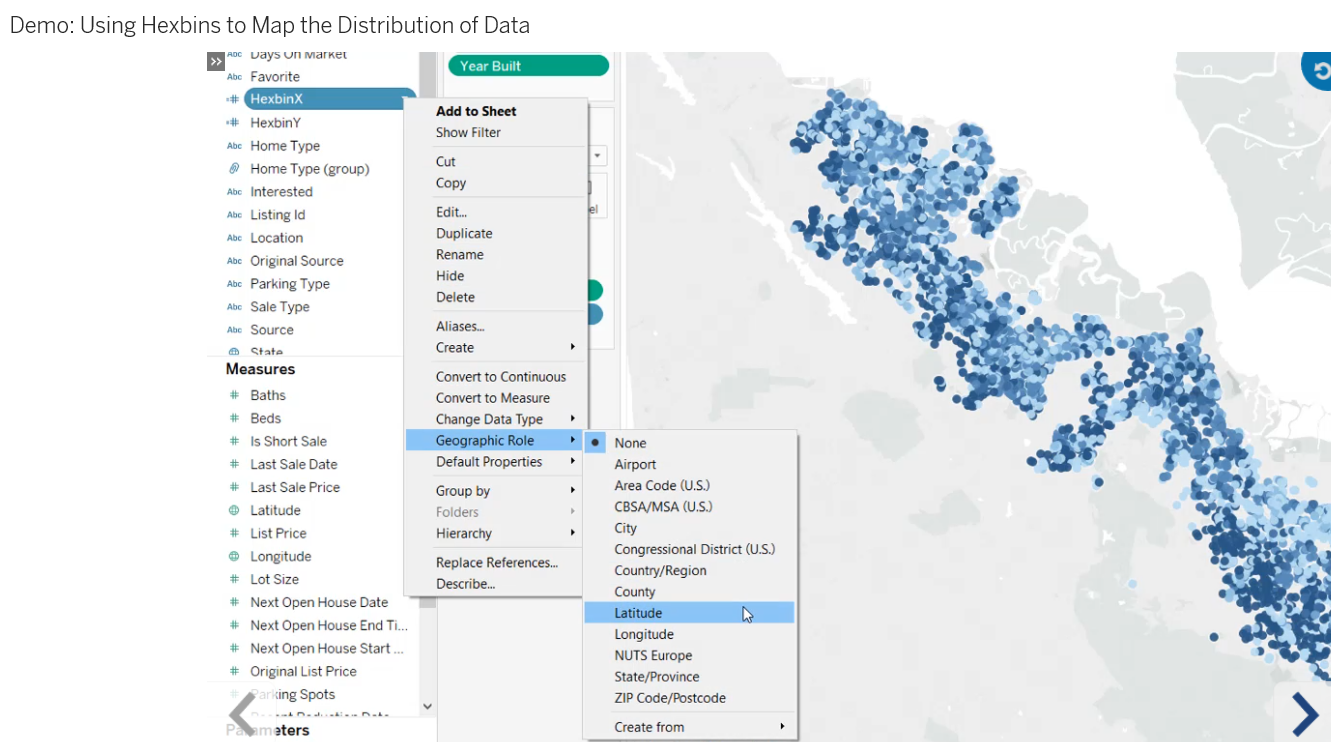The width and height of the screenshot is (1331, 742).
Task: Select the Listing Id dimension
Action: 277,215
